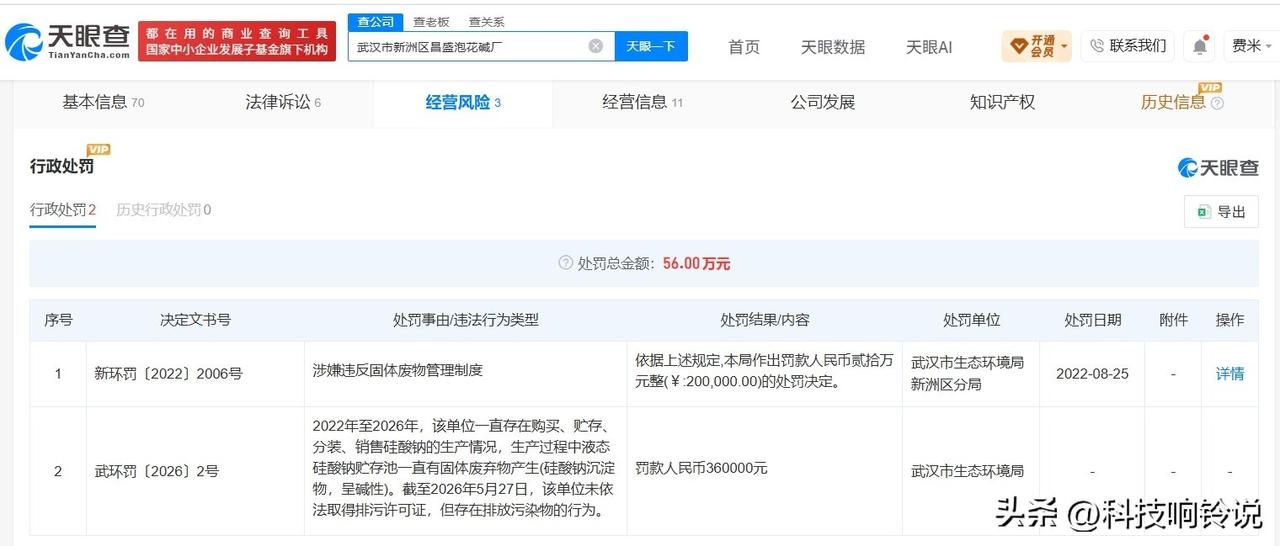Click the VIP badge beside 行政处罚 heading
This screenshot has width=1280, height=546.
coord(98,150)
